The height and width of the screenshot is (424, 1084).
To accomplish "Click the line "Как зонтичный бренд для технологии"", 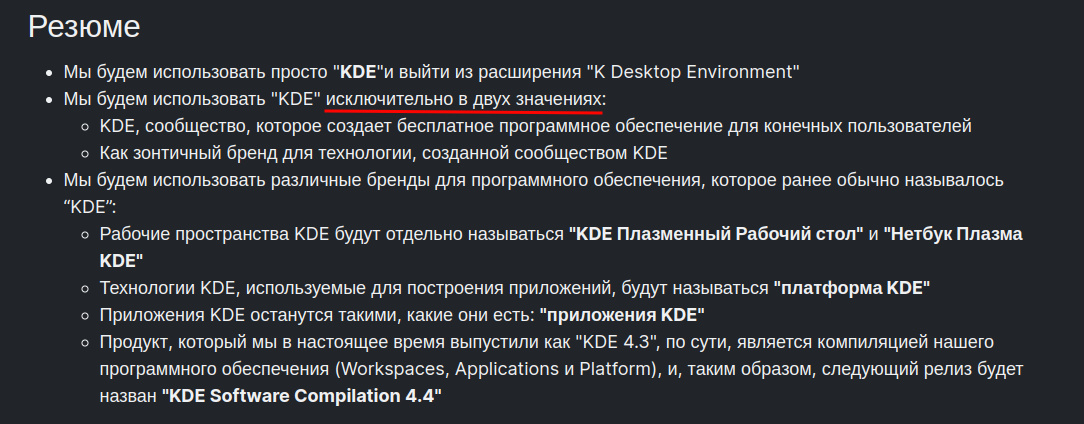I will coord(383,153).
